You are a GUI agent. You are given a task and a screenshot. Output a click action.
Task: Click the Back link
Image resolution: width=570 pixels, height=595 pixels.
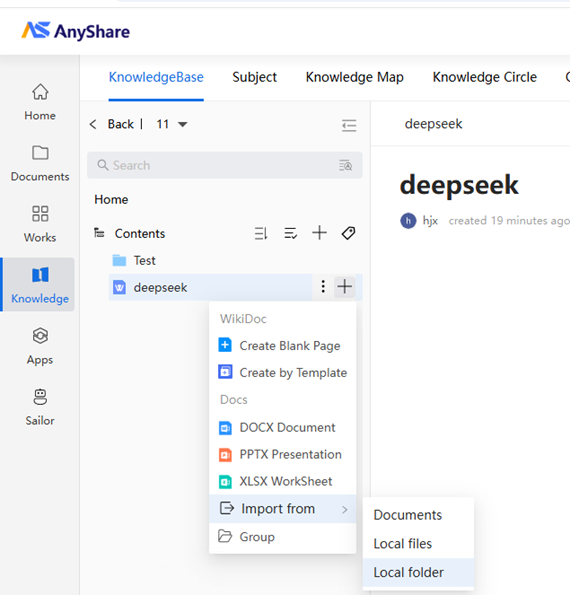[121, 124]
